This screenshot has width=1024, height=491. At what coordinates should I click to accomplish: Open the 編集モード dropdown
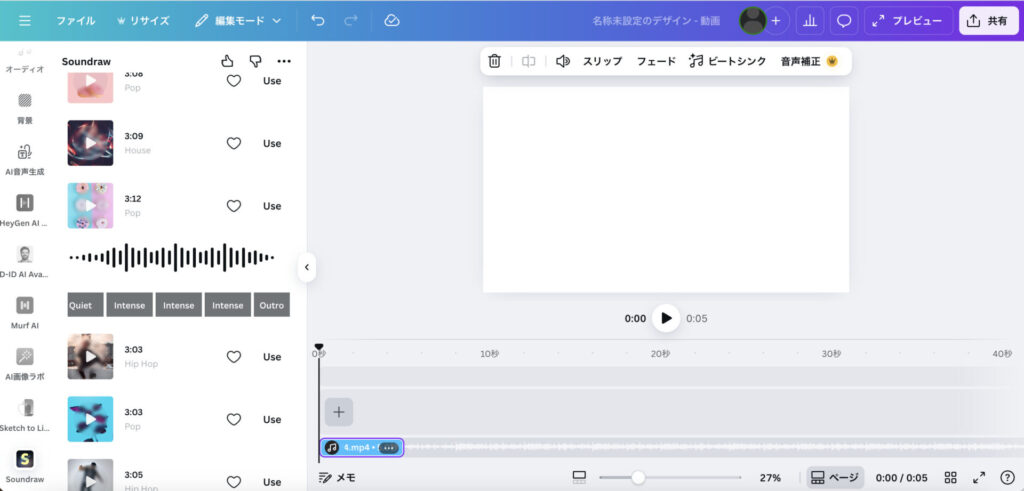[x=238, y=20]
